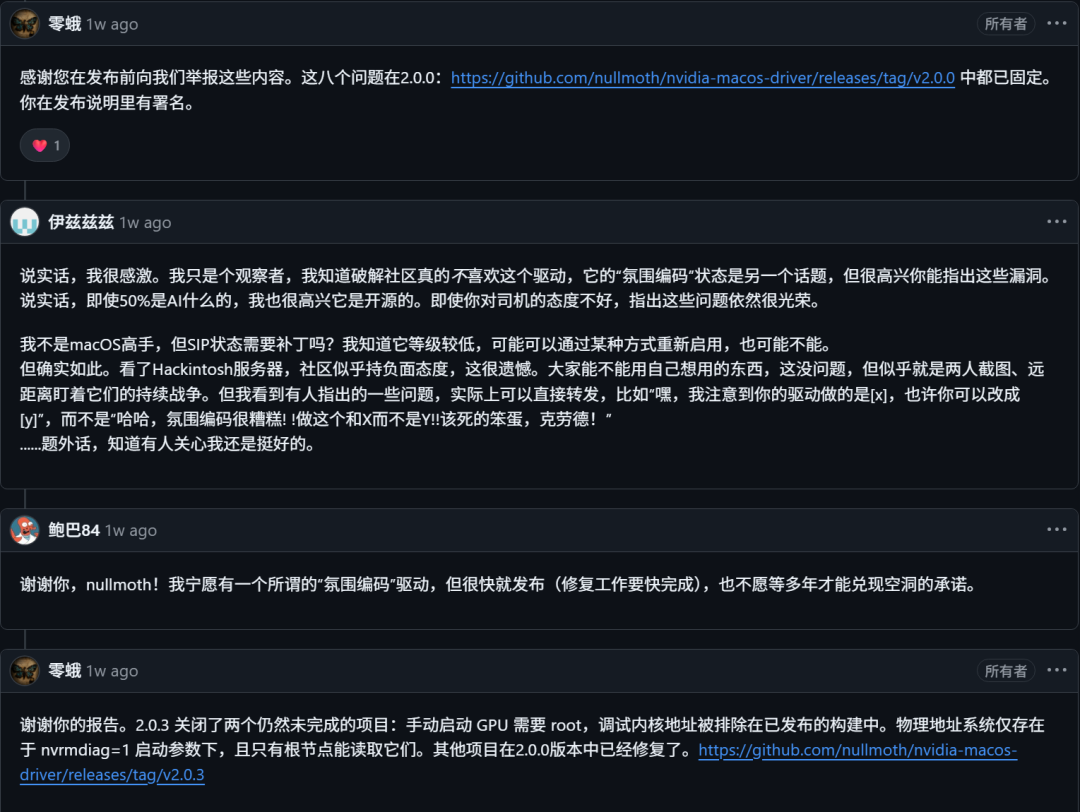Open 零蛾's avatar on the first comment
Image resolution: width=1080 pixels, height=812 pixels.
(x=25, y=23)
